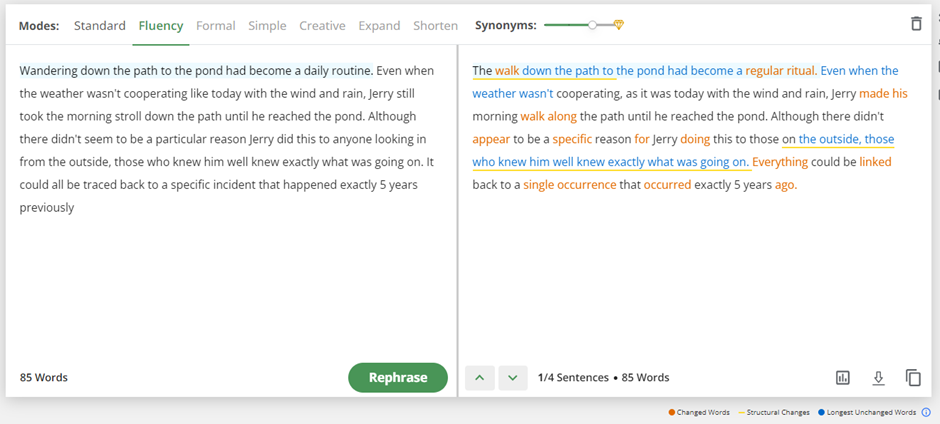This screenshot has width=940, height=424.
Task: Click the download export icon
Action: [878, 377]
